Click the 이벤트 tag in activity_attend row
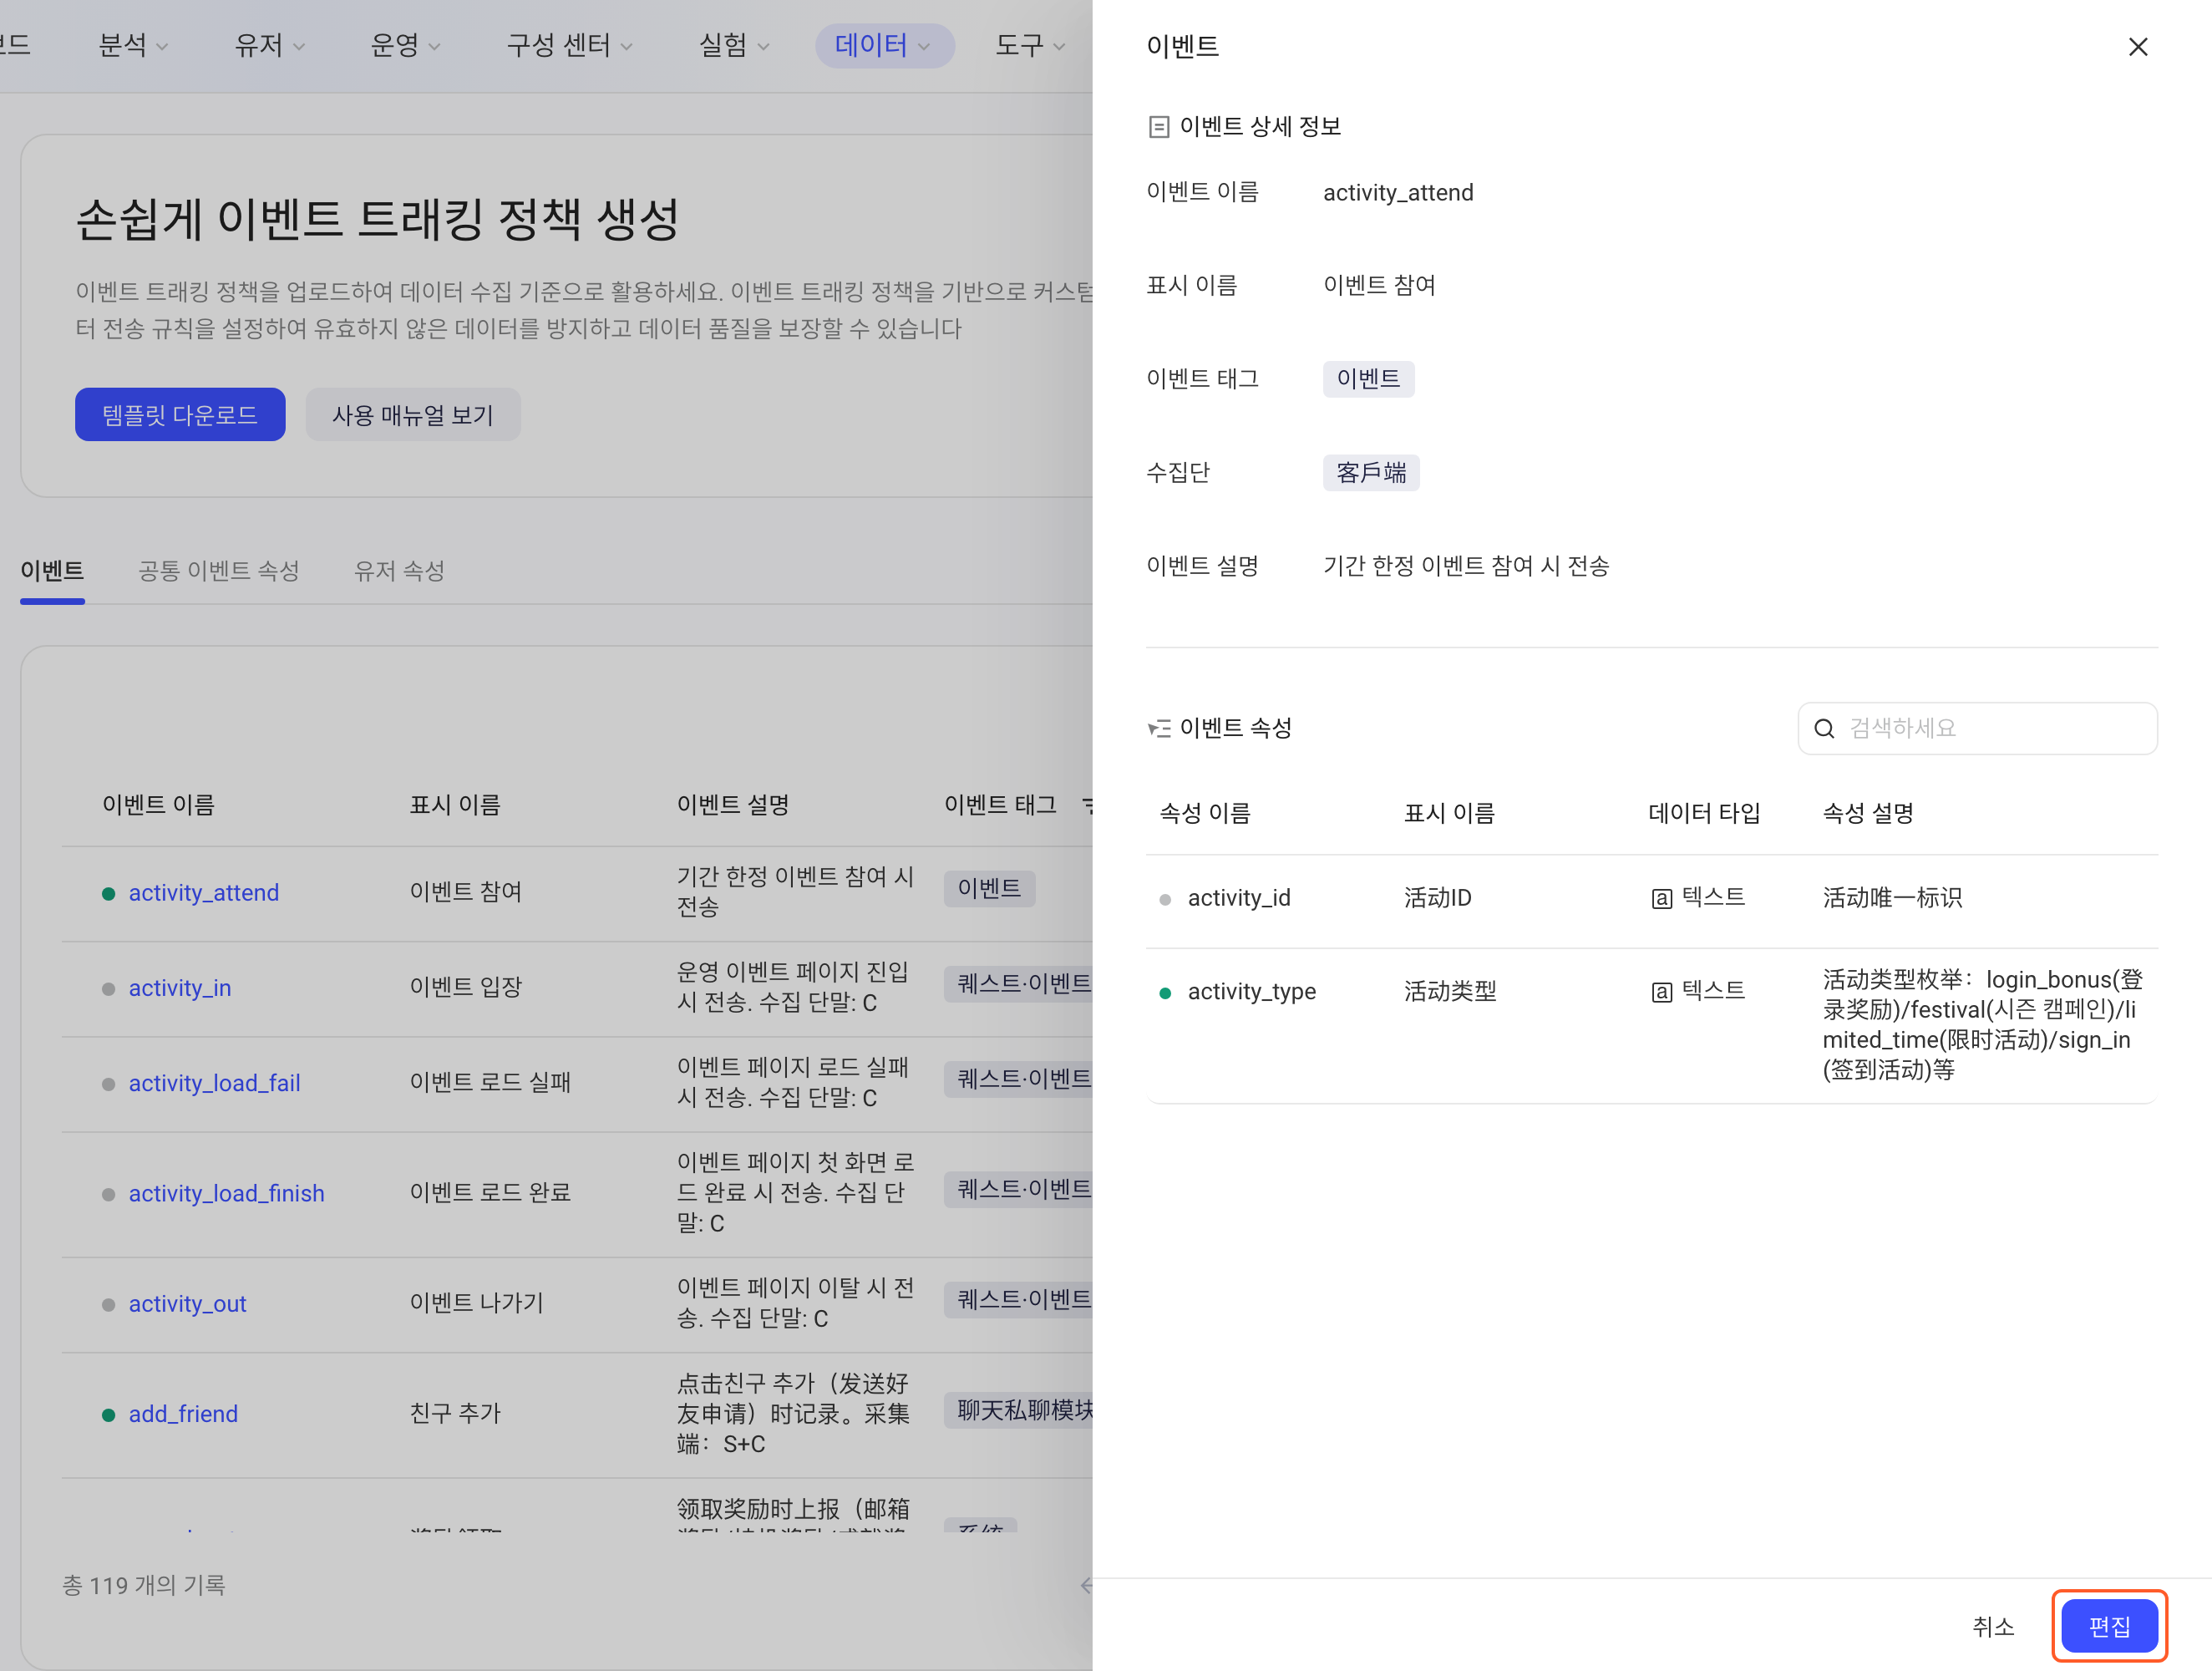This screenshot has width=2212, height=1671. click(989, 888)
